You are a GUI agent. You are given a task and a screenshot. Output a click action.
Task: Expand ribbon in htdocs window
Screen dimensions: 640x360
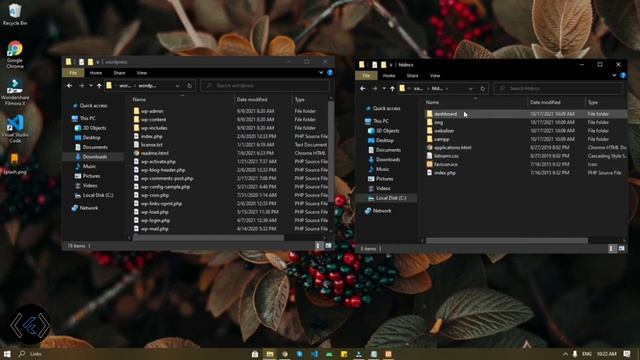614,76
